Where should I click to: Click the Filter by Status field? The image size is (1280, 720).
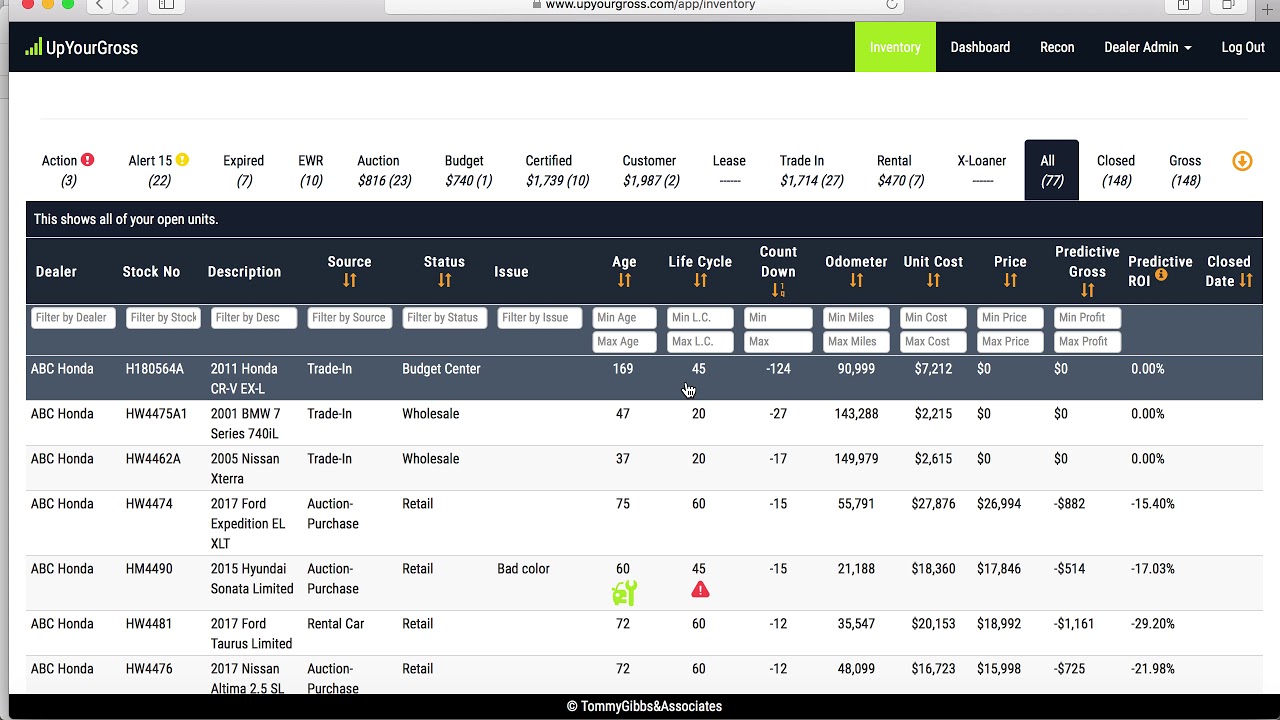444,318
